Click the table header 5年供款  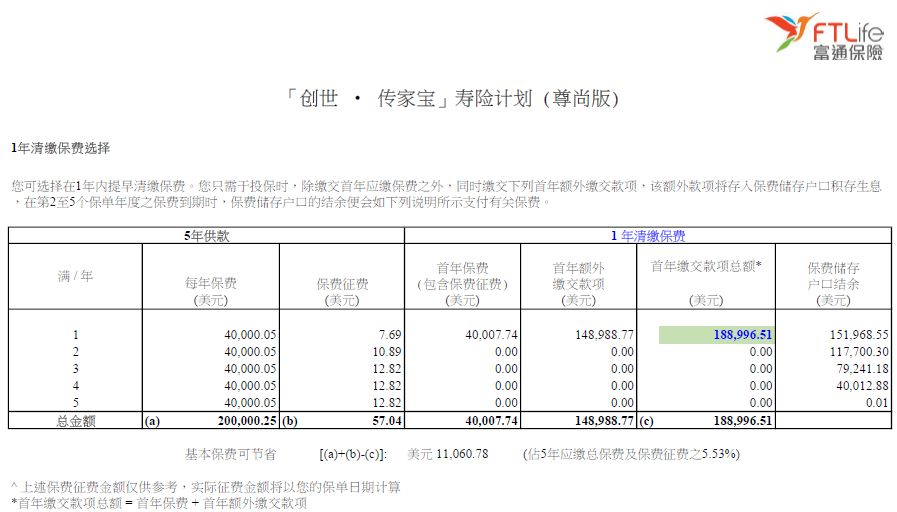pyautogui.click(x=207, y=236)
